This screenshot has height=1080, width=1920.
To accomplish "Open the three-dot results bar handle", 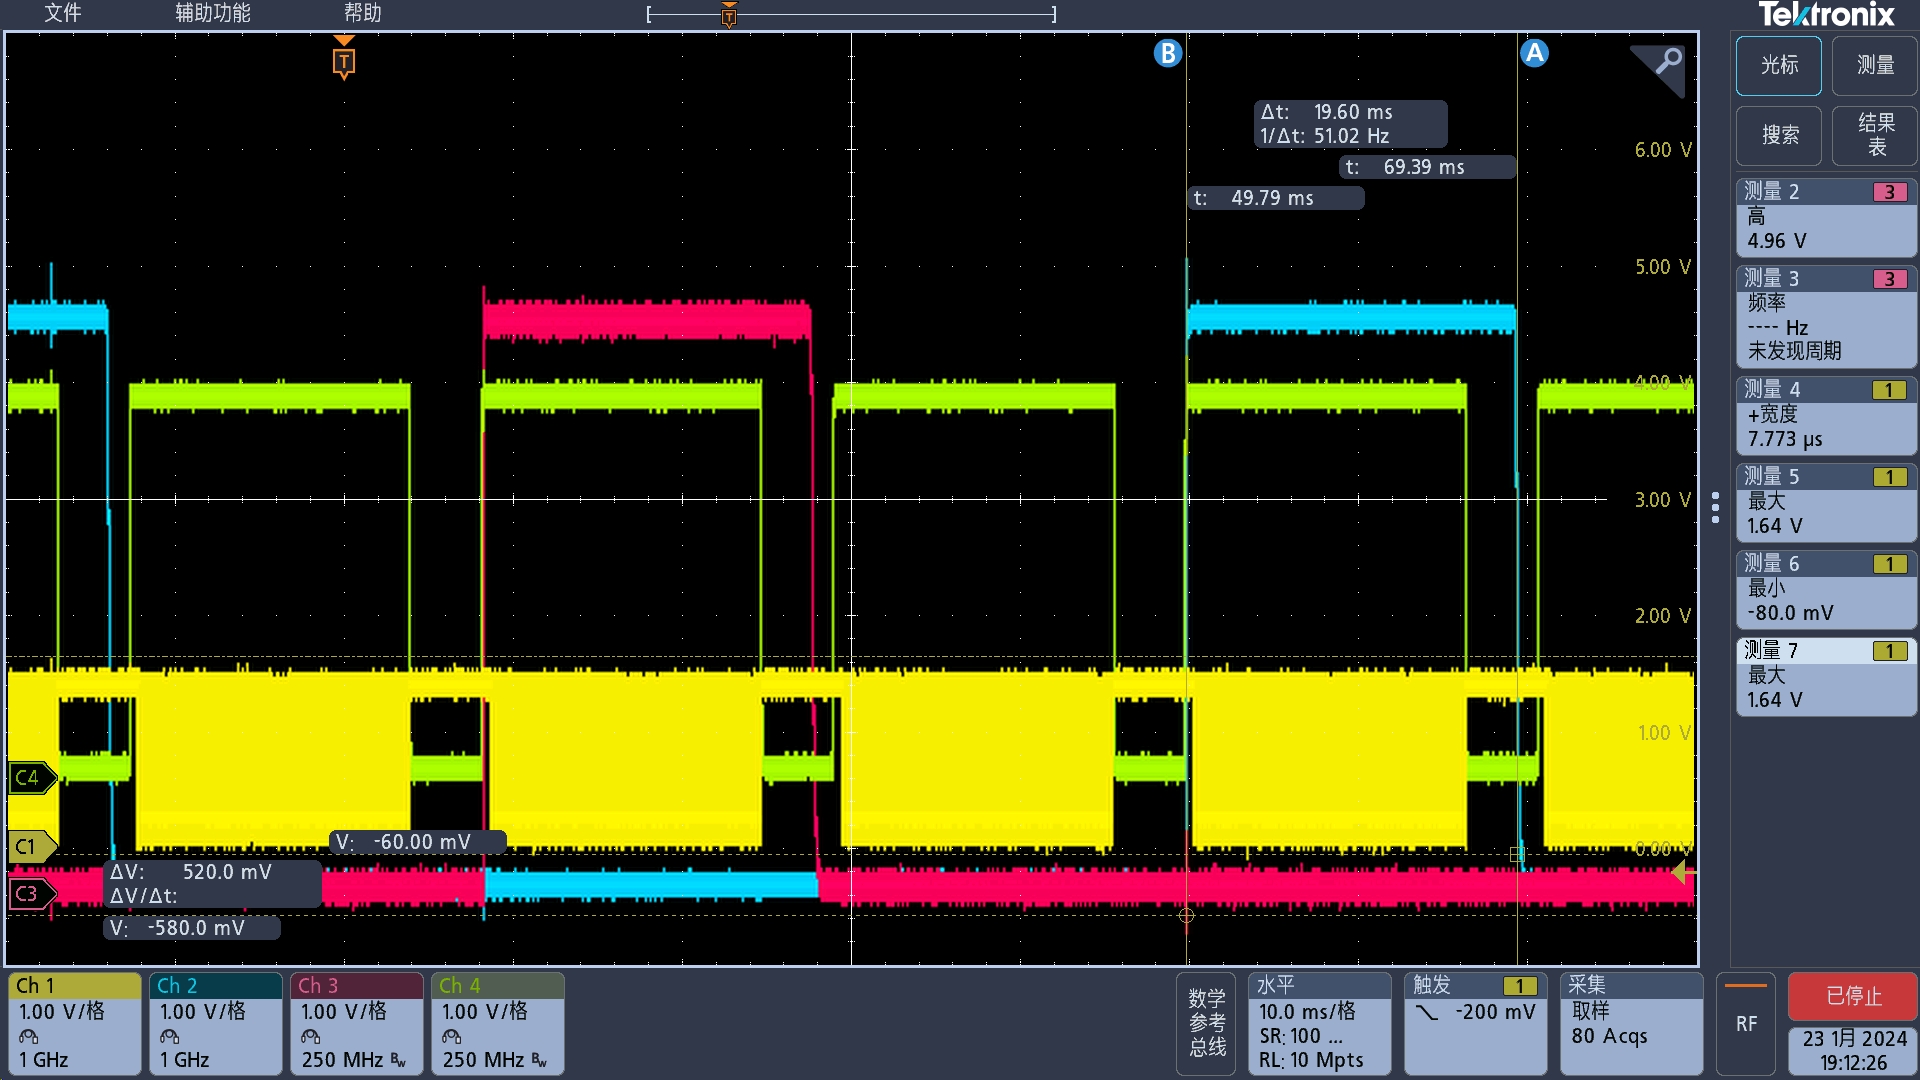I will pos(1715,507).
